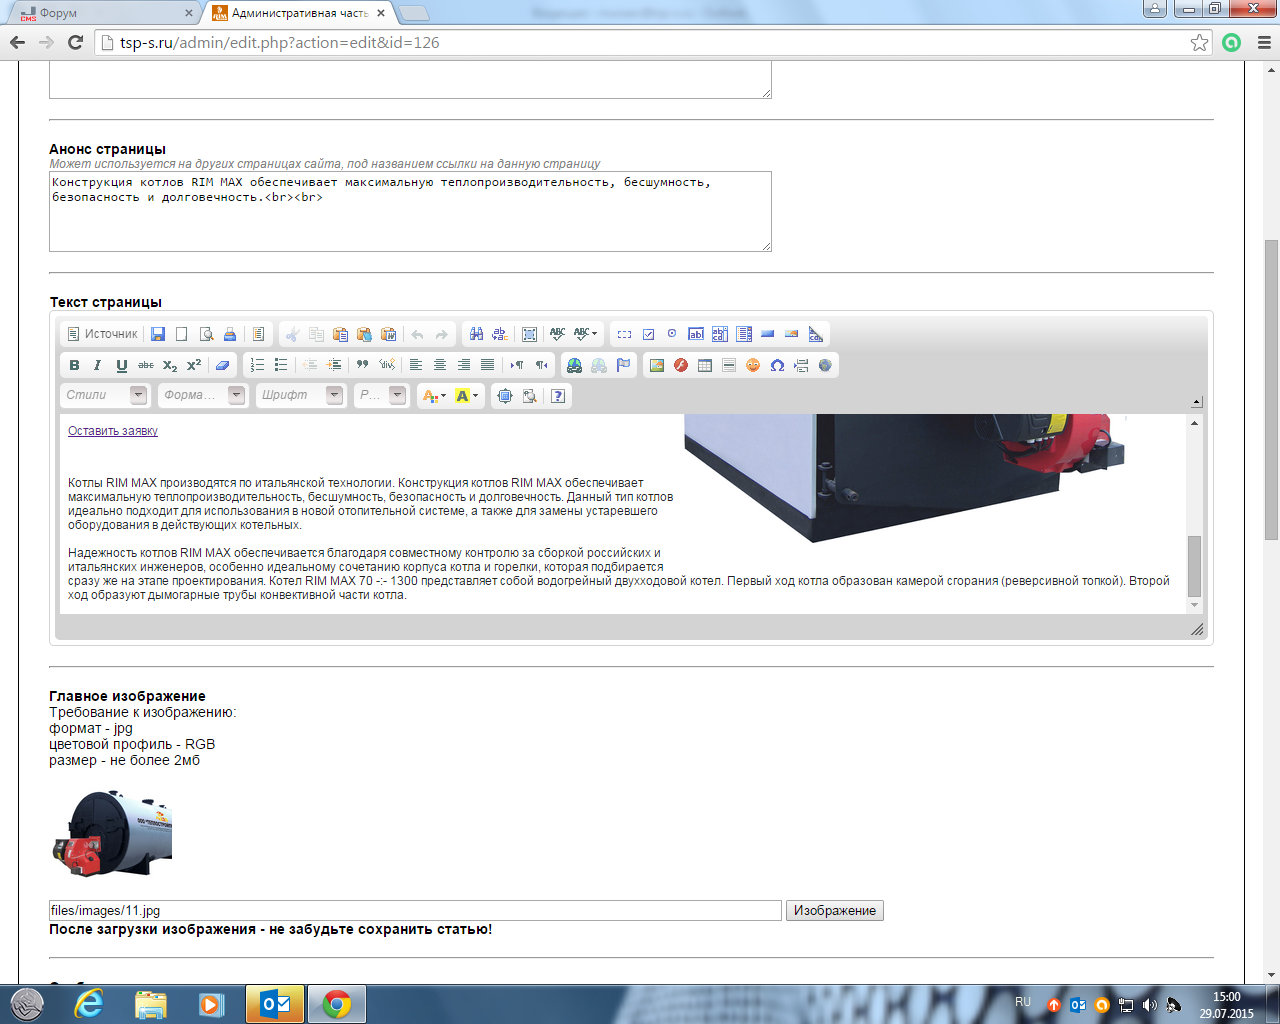This screenshot has height=1024, width=1280.
Task: Create a new page in the editor
Action: click(182, 334)
